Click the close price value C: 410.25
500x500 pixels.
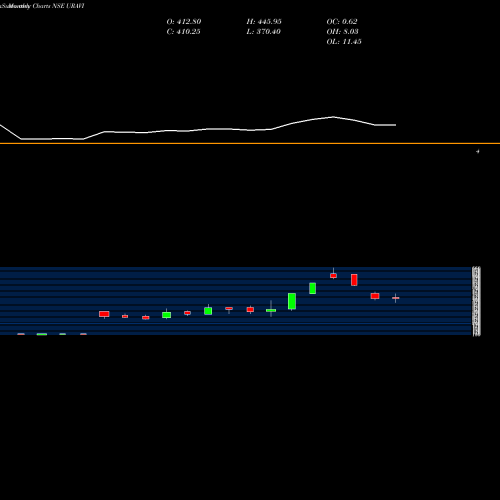tap(183, 31)
